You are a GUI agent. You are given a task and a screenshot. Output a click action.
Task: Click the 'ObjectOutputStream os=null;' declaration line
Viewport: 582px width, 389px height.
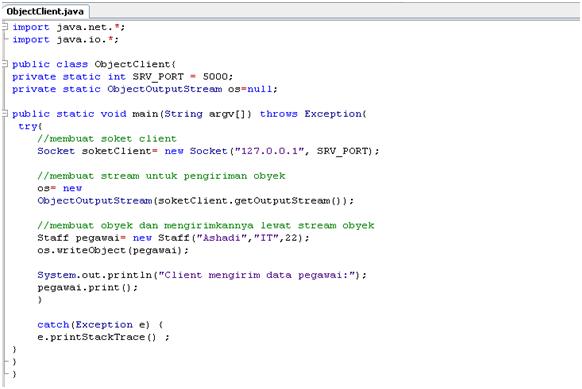tap(145, 89)
